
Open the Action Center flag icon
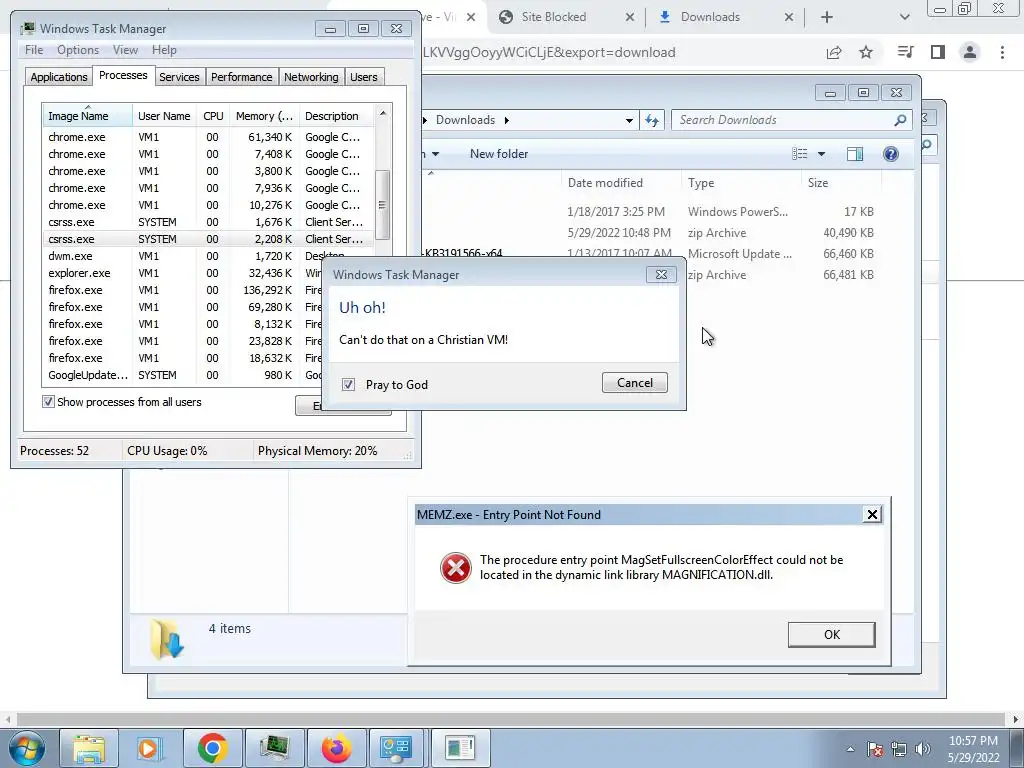(x=875, y=749)
